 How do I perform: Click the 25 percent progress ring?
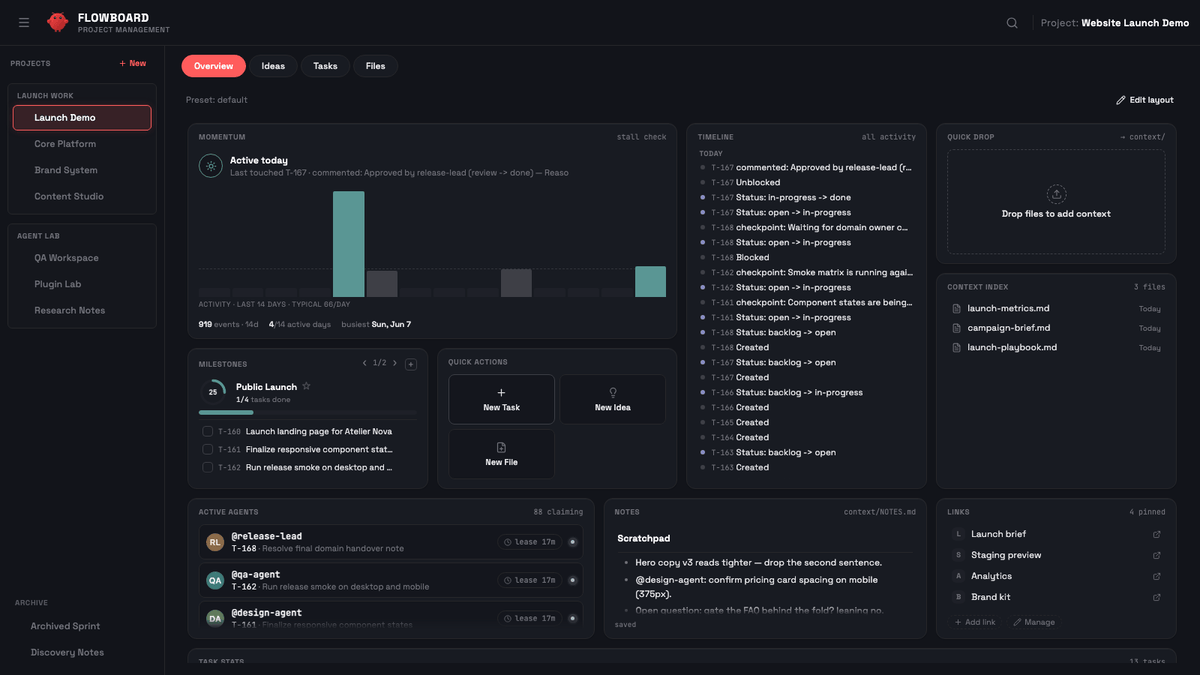212,392
